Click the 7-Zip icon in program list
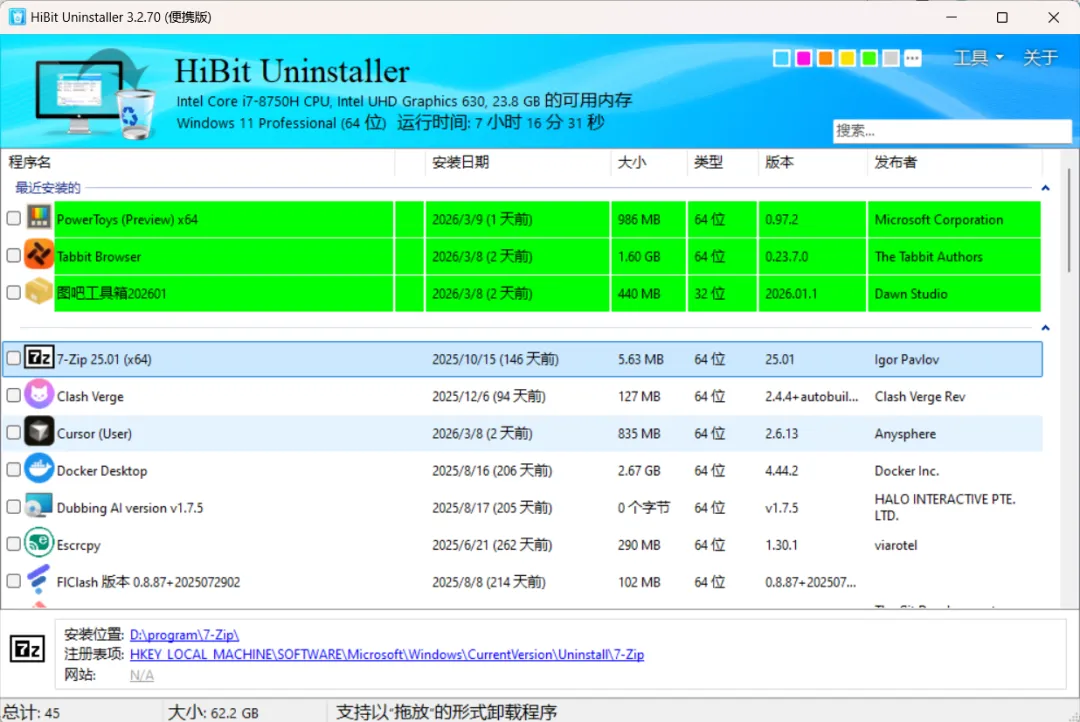The image size is (1080, 722). click(x=39, y=358)
